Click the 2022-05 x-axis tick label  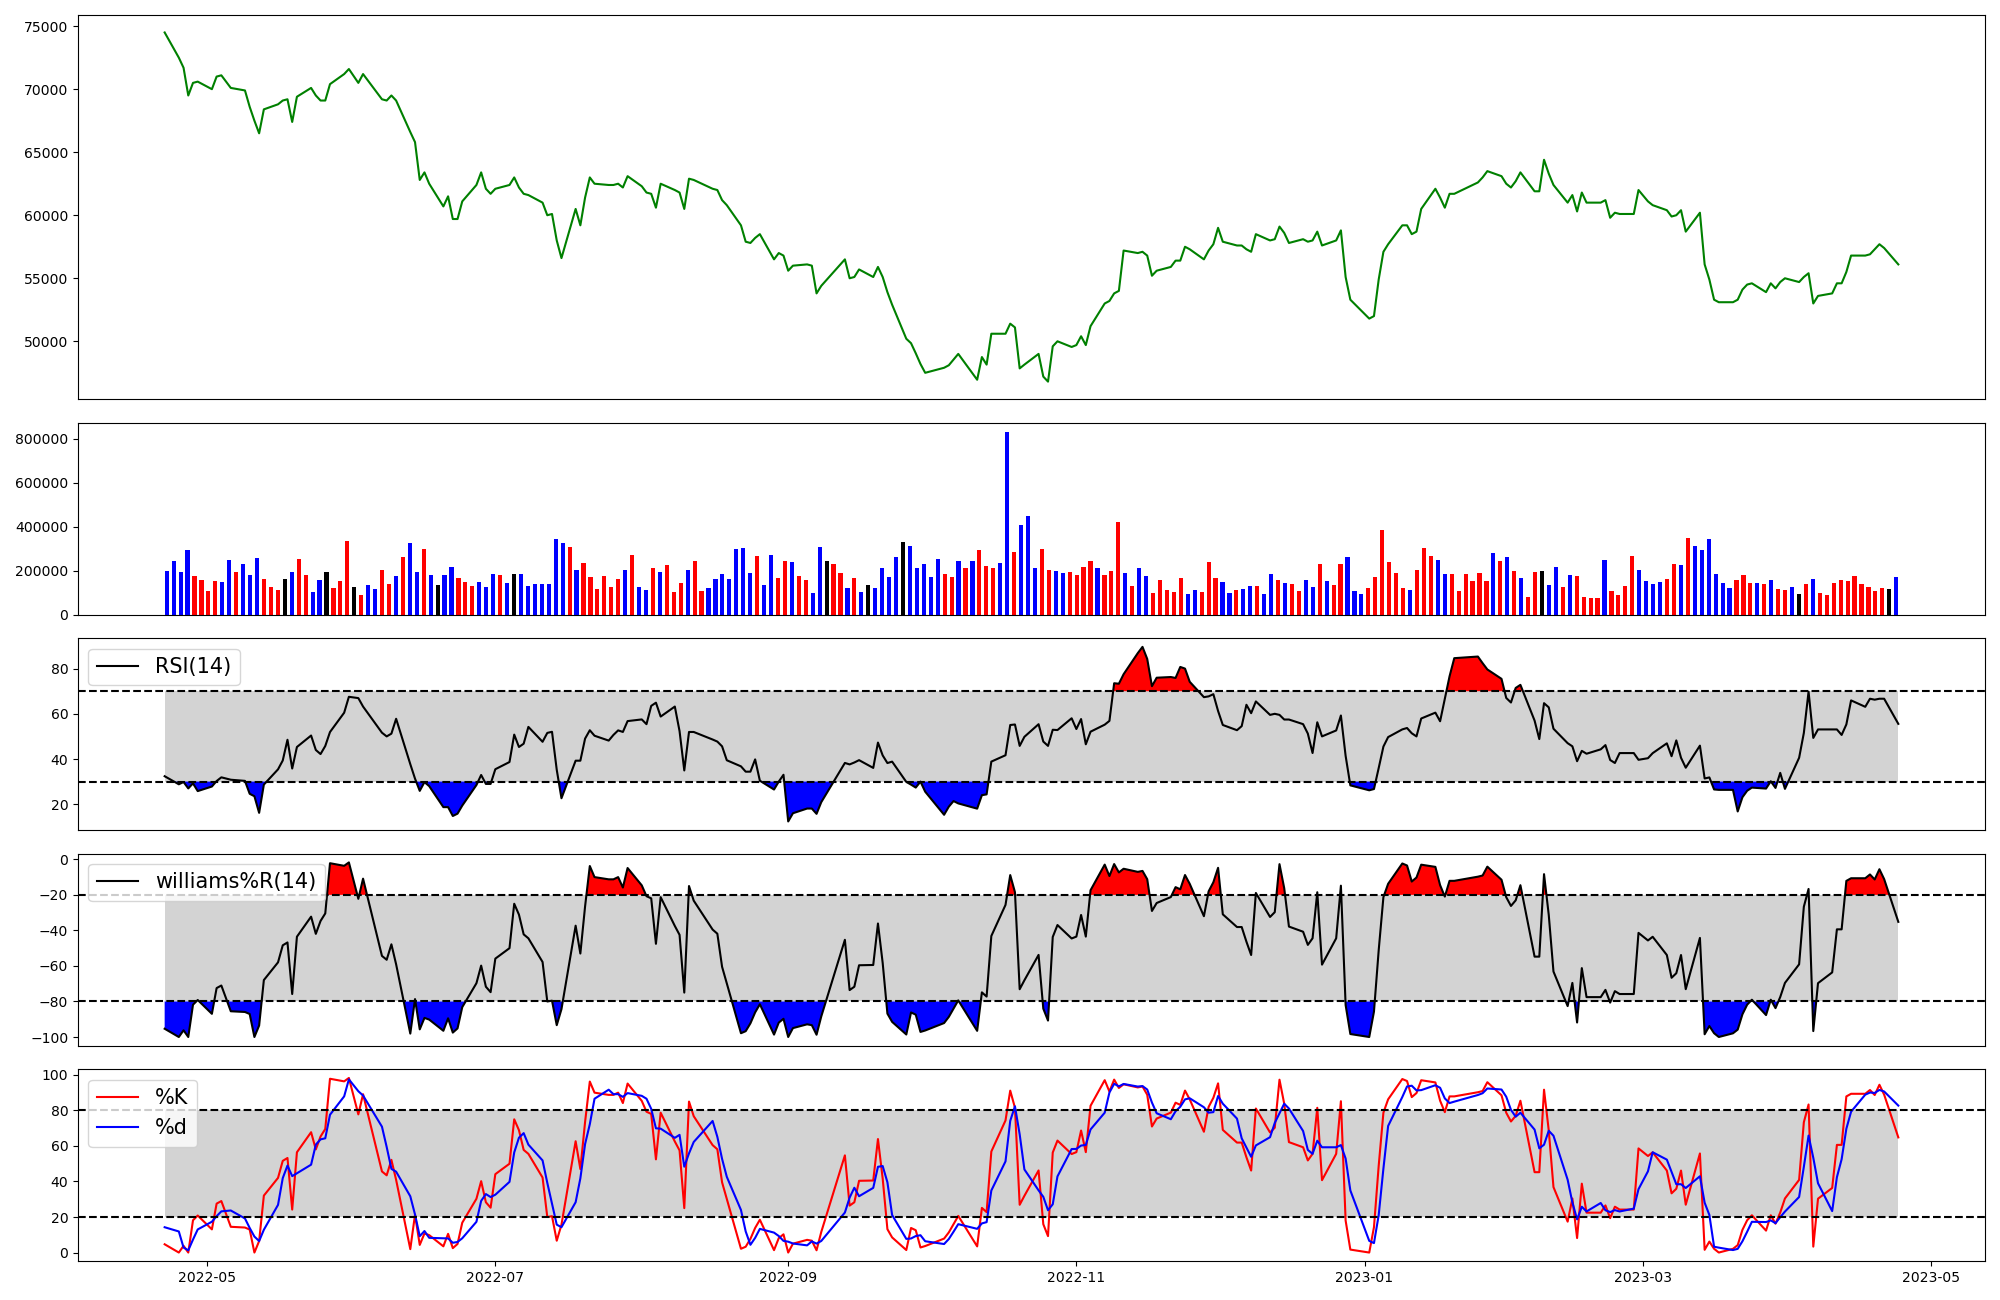(207, 1277)
